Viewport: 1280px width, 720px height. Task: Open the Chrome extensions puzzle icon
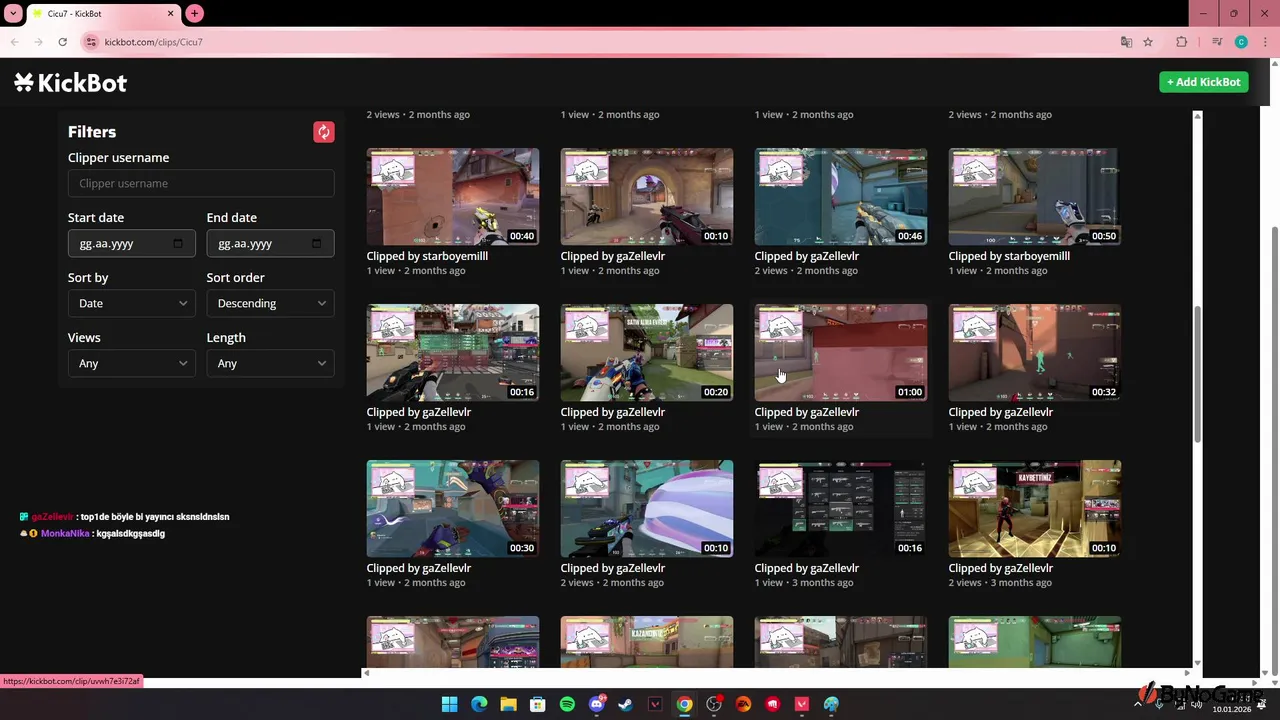[x=1182, y=42]
